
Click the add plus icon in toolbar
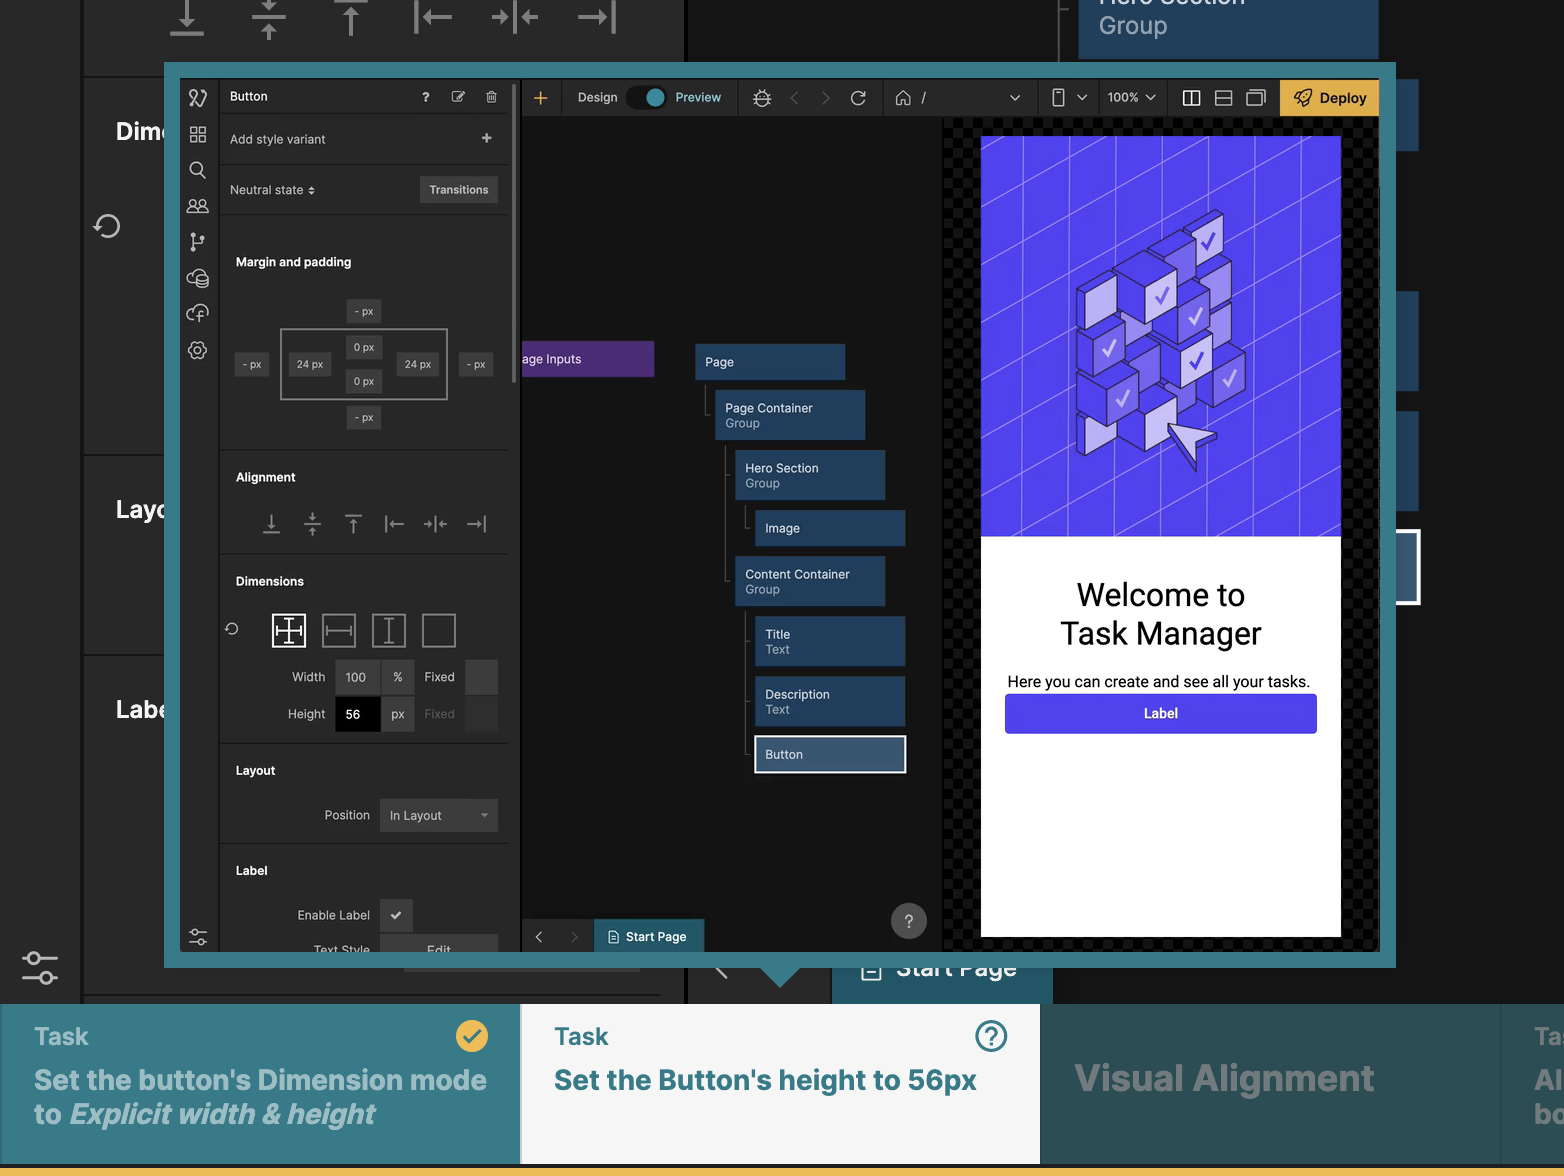click(x=540, y=98)
